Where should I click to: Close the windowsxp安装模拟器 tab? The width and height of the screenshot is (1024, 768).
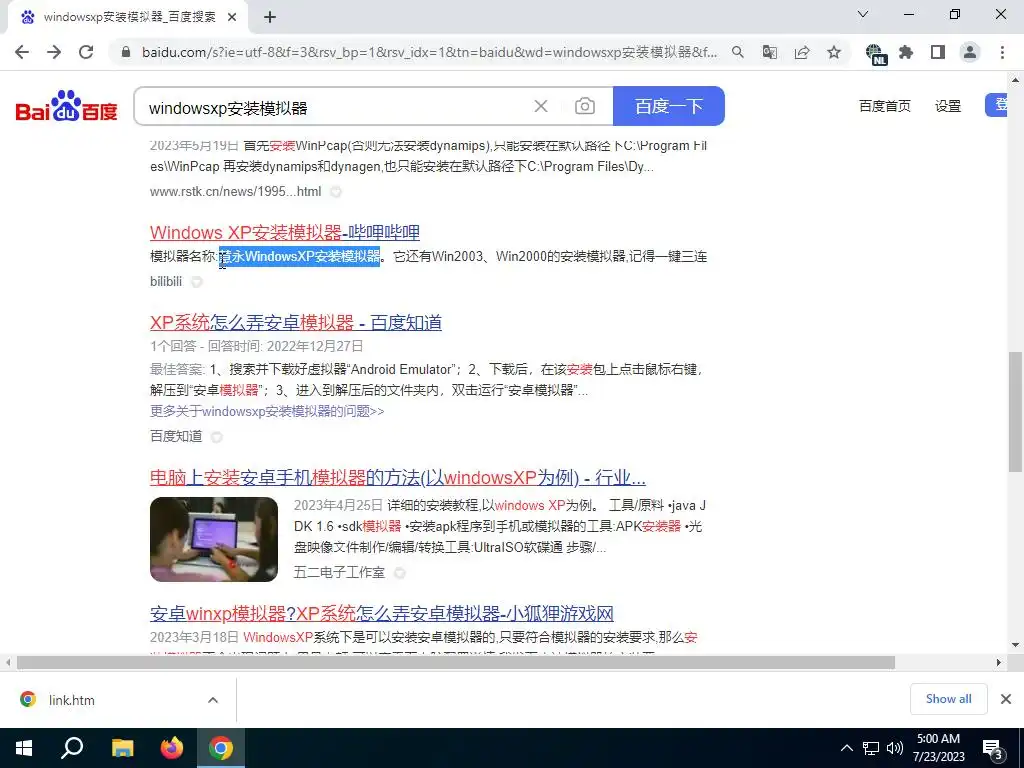232,17
